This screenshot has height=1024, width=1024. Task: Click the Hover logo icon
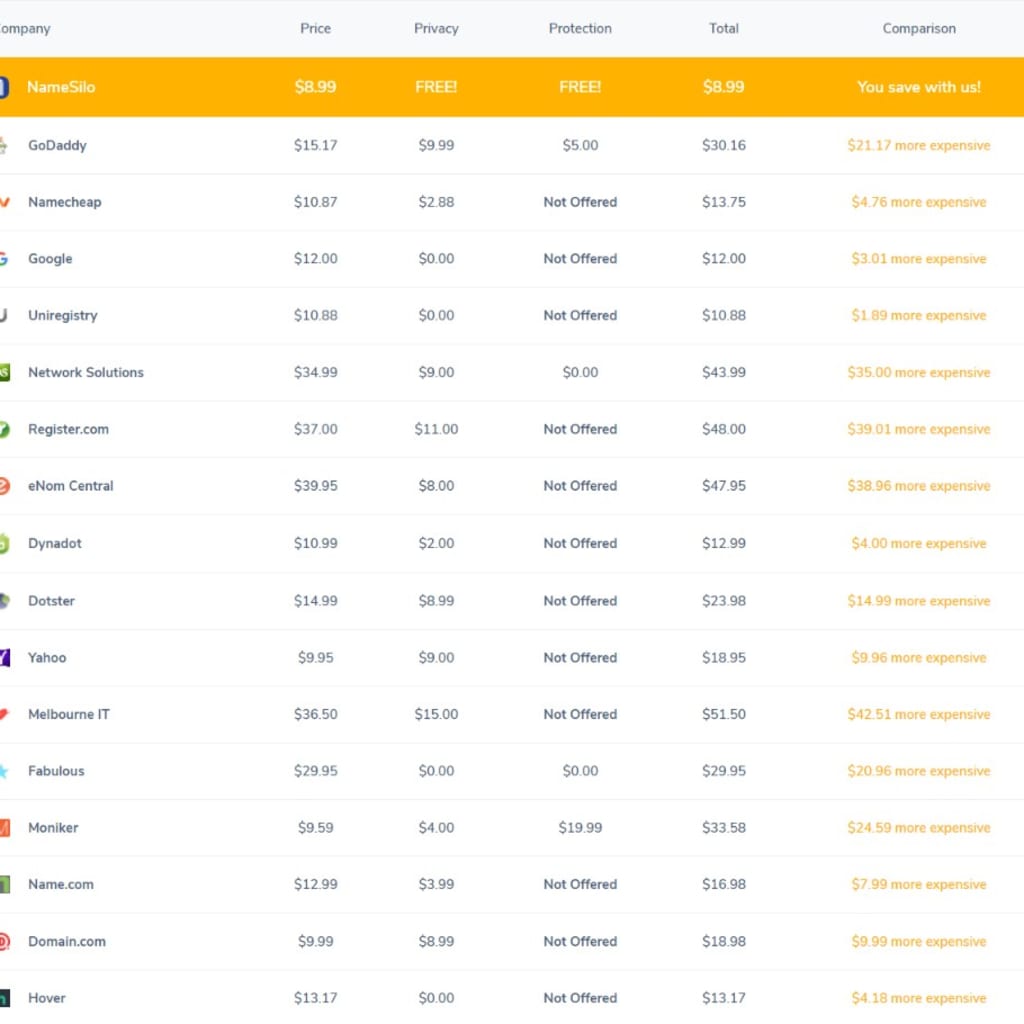[x=5, y=998]
